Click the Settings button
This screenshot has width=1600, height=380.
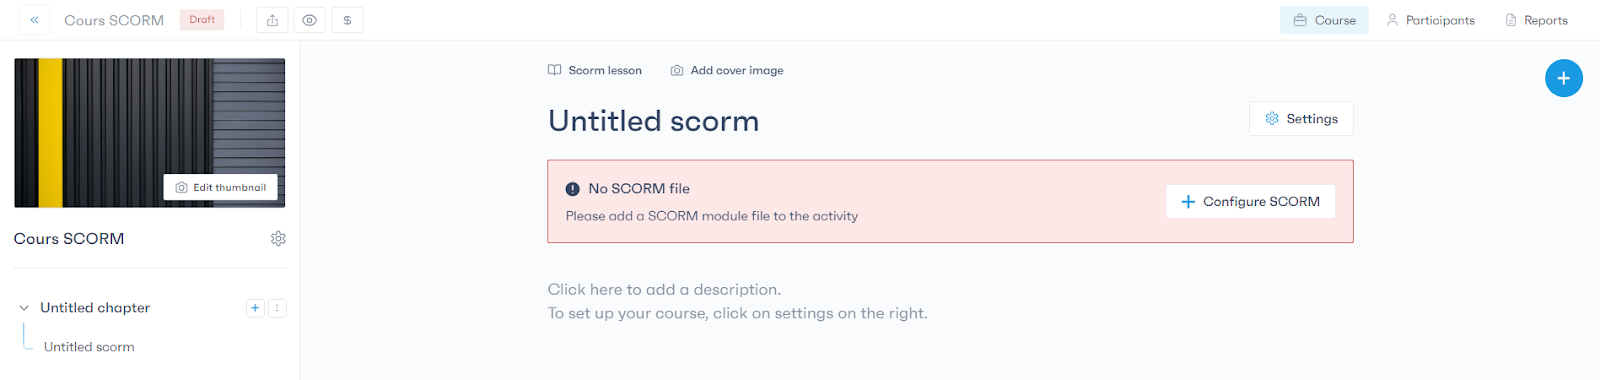click(1301, 118)
